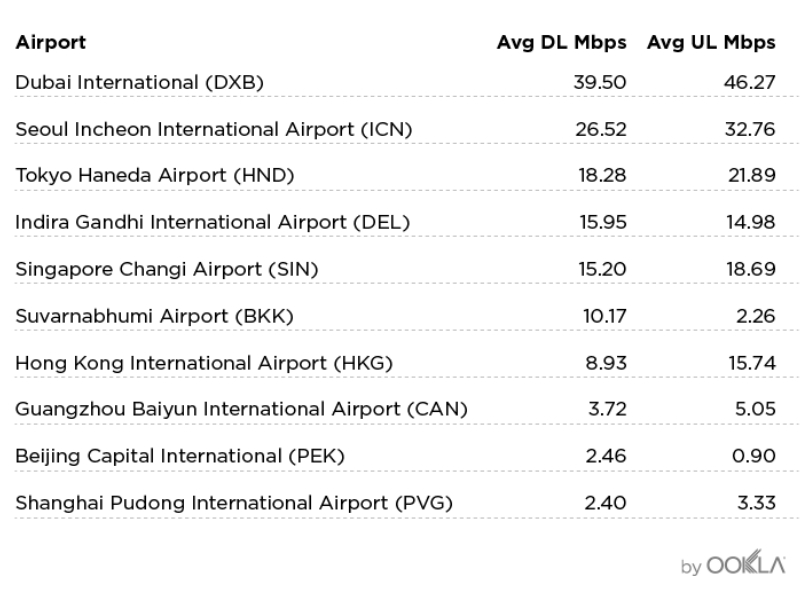Select the 26.52 download value for Incheon

600,129
